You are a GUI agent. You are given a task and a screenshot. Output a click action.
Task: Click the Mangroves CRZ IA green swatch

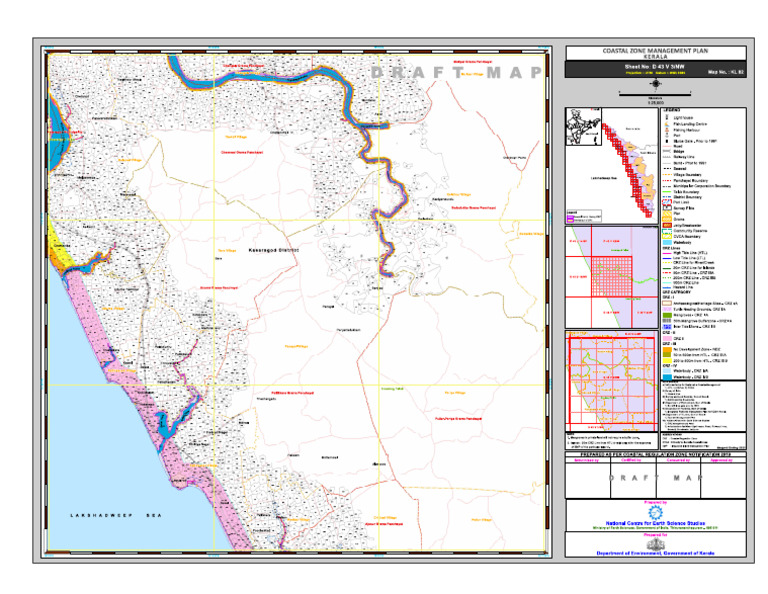point(667,315)
